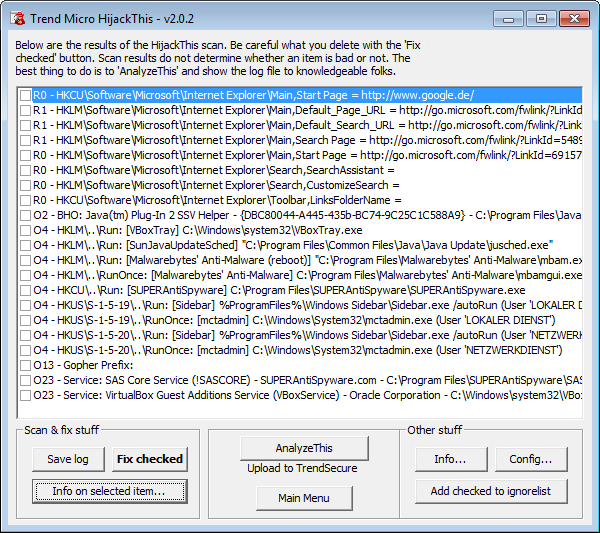This screenshot has height=533, width=600.
Task: Click Add checked to ignorelist
Action: coord(491,491)
